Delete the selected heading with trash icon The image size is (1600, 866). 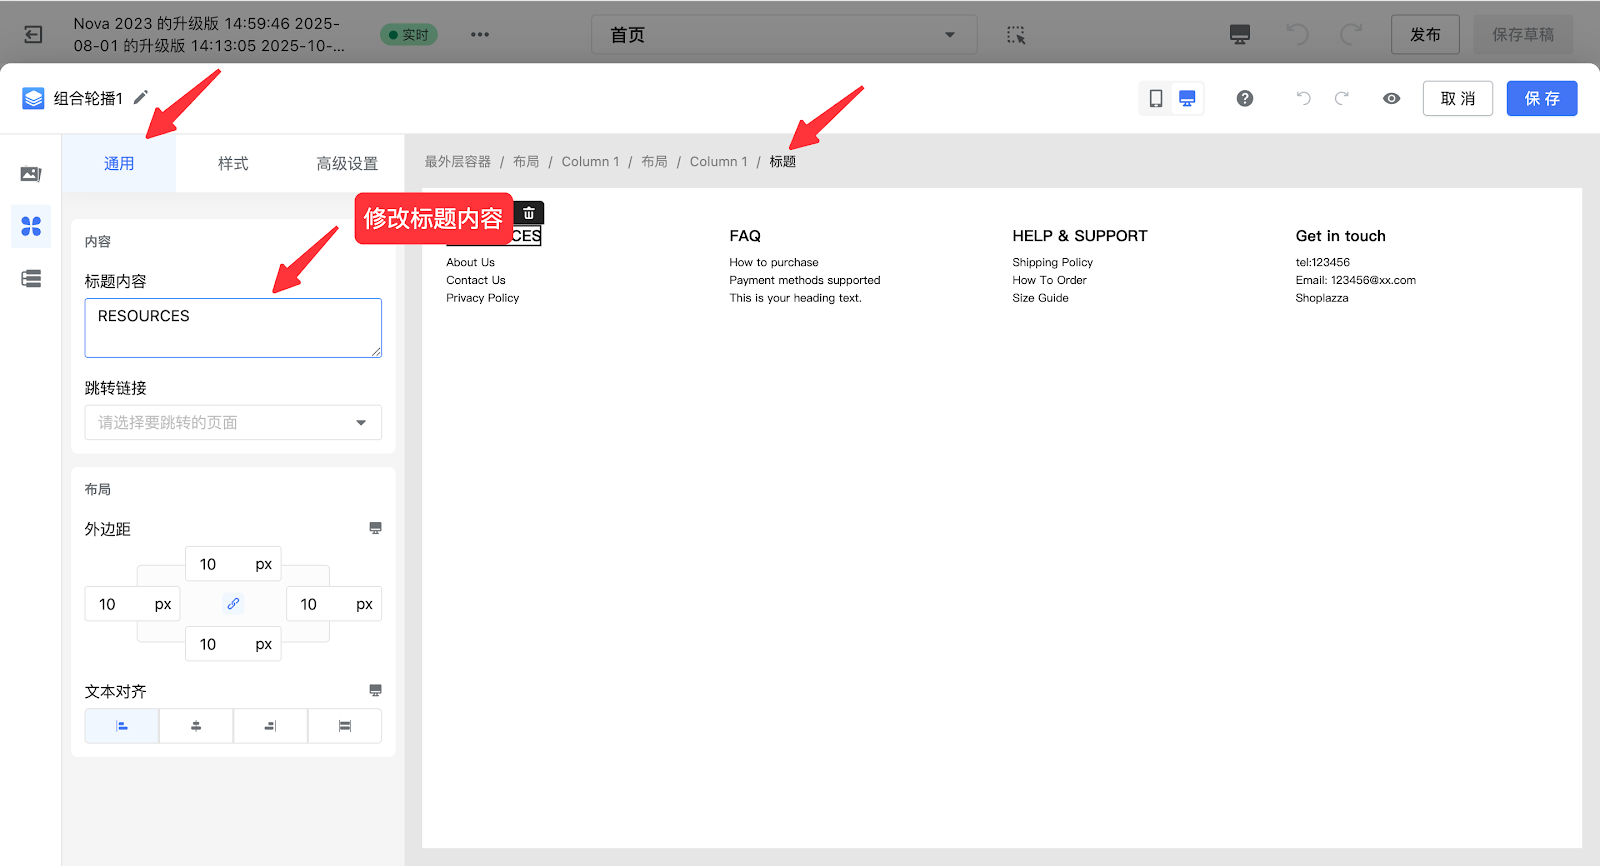click(x=529, y=213)
